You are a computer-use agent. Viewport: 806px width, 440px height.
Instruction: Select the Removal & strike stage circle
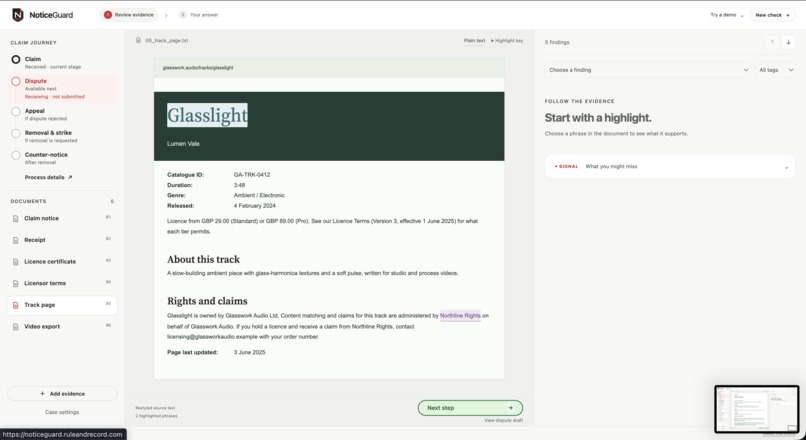[x=16, y=133]
